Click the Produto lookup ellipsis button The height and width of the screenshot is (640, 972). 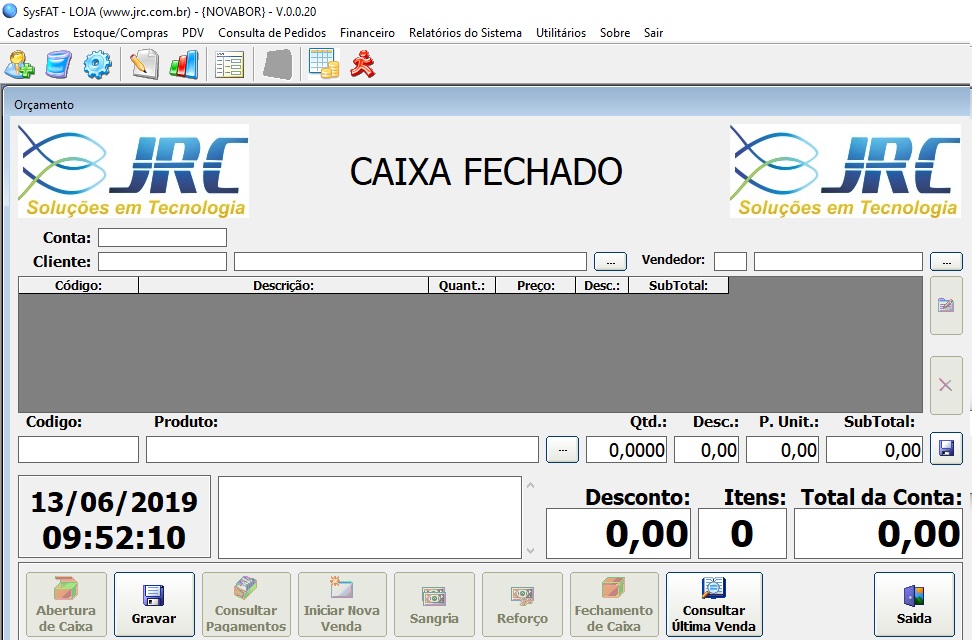[x=562, y=450]
